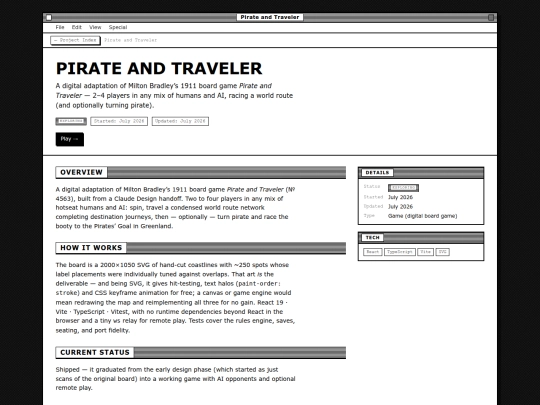Click the Tech panel header
540x405 pixels.
point(421,238)
